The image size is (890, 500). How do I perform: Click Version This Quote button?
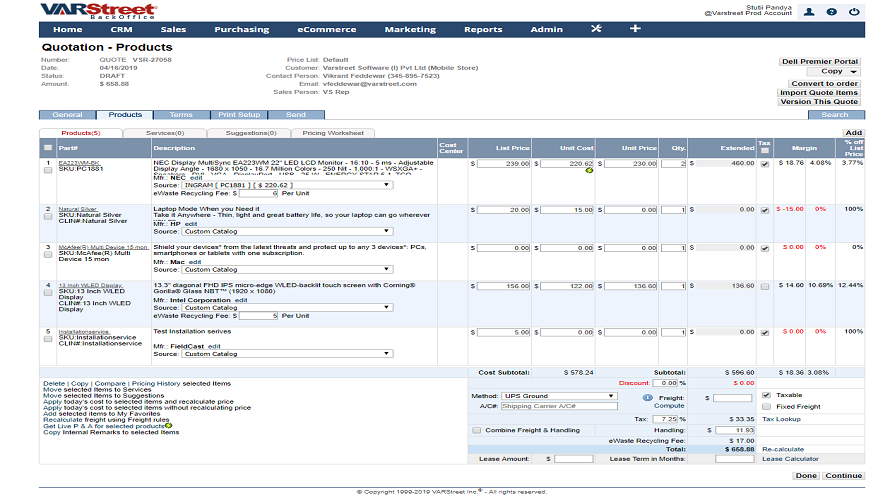[x=819, y=102]
